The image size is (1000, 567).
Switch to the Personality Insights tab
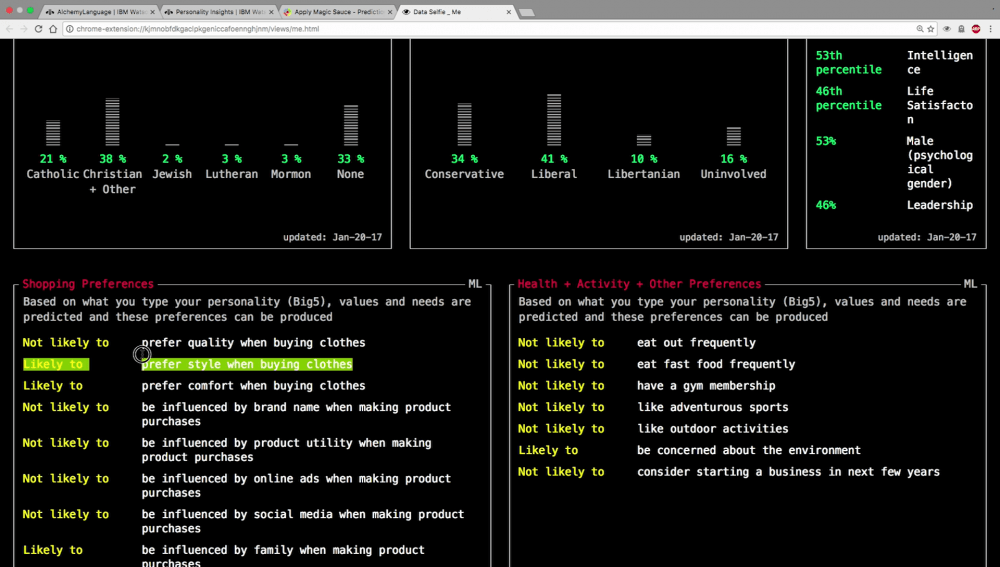(x=213, y=12)
